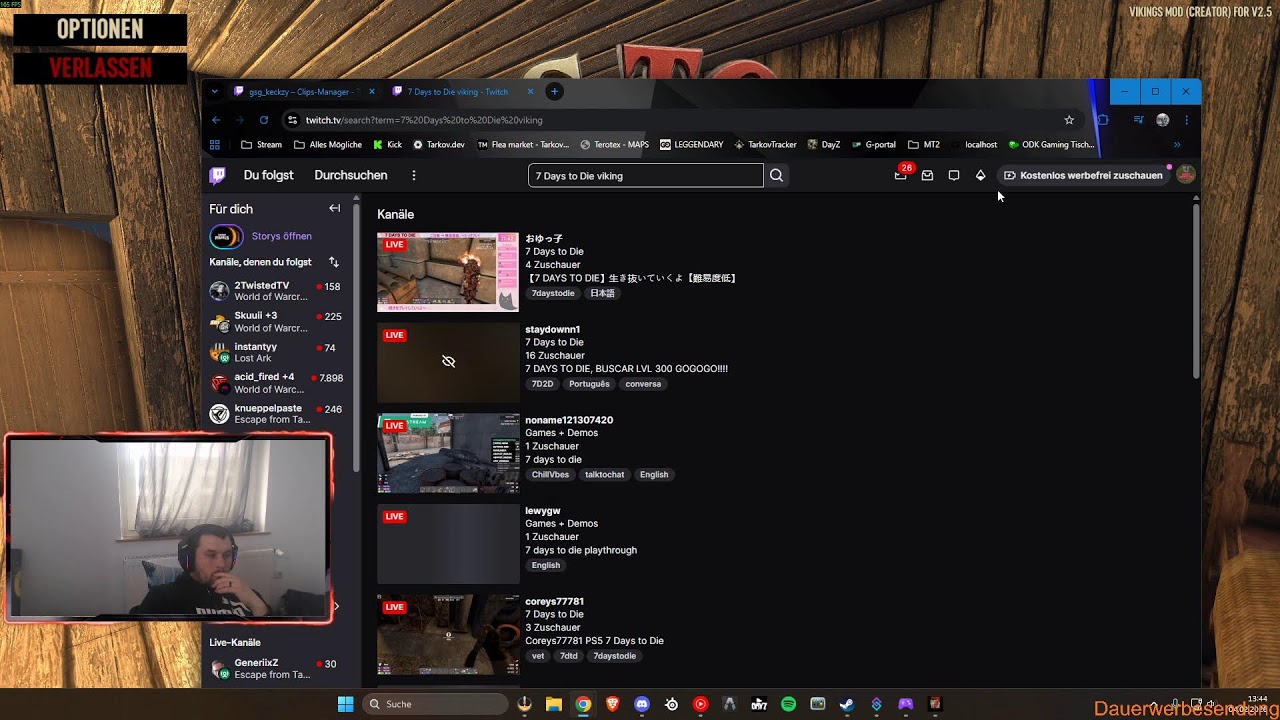Viewport: 1280px width, 720px height.
Task: Open followed channel 2TwistedTV
Action: [x=278, y=292]
